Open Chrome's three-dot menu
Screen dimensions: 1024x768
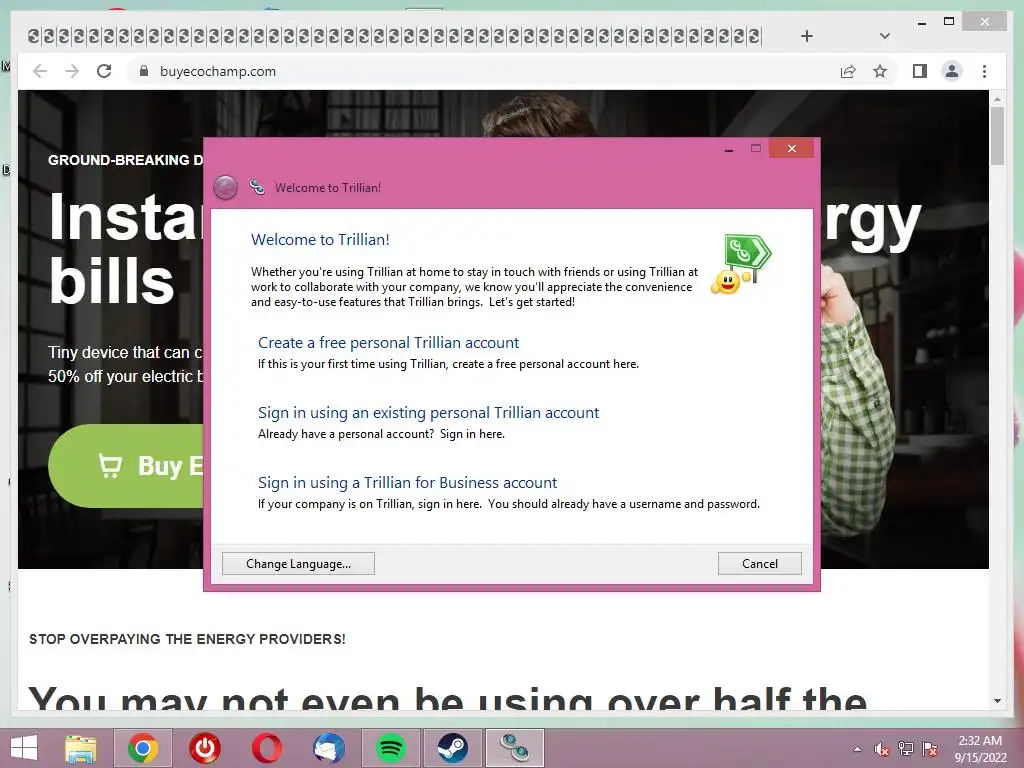[984, 71]
